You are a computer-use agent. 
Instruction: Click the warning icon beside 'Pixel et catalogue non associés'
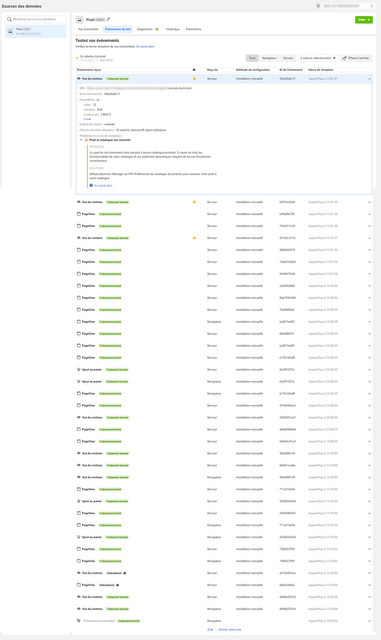pyautogui.click(x=86, y=140)
